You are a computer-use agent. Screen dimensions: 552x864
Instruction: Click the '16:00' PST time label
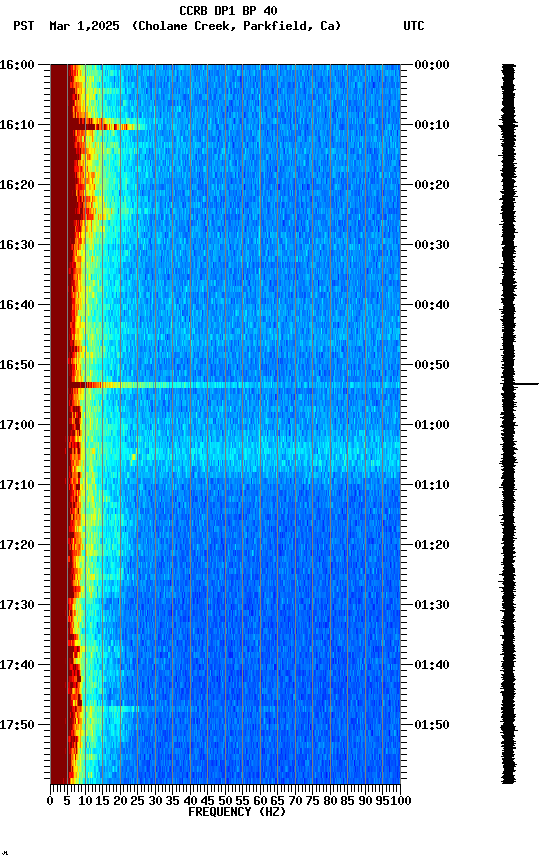click(x=17, y=65)
